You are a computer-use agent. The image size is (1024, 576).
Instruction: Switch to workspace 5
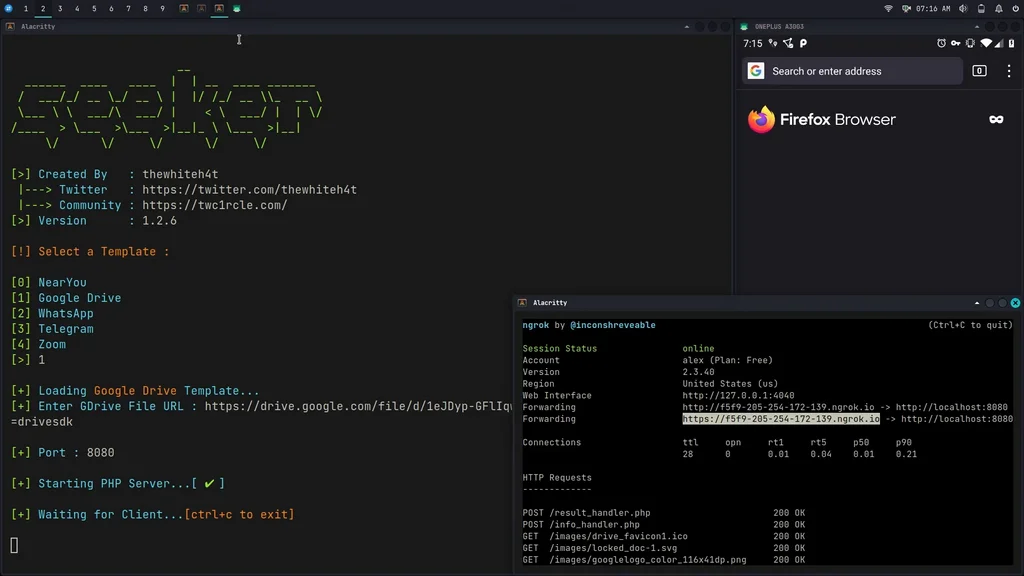pyautogui.click(x=93, y=9)
